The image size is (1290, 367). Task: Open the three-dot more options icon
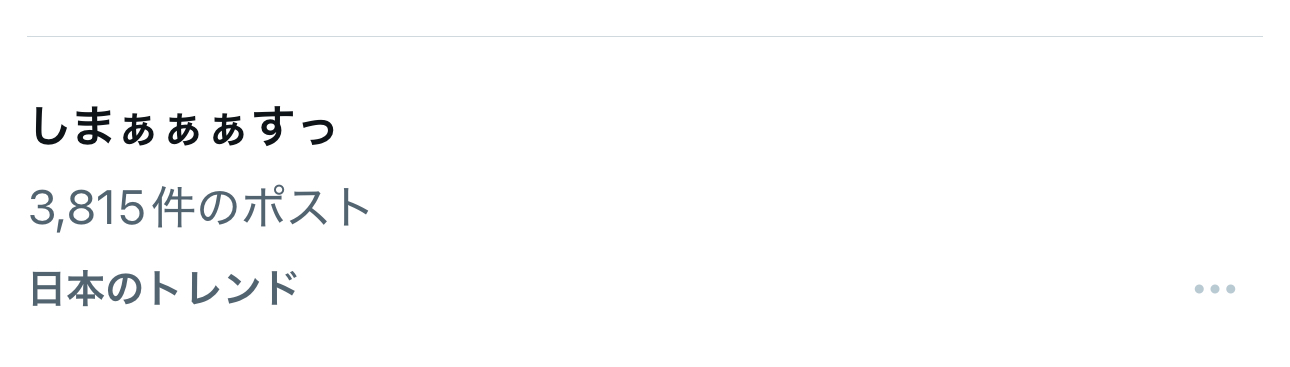coord(1215,289)
